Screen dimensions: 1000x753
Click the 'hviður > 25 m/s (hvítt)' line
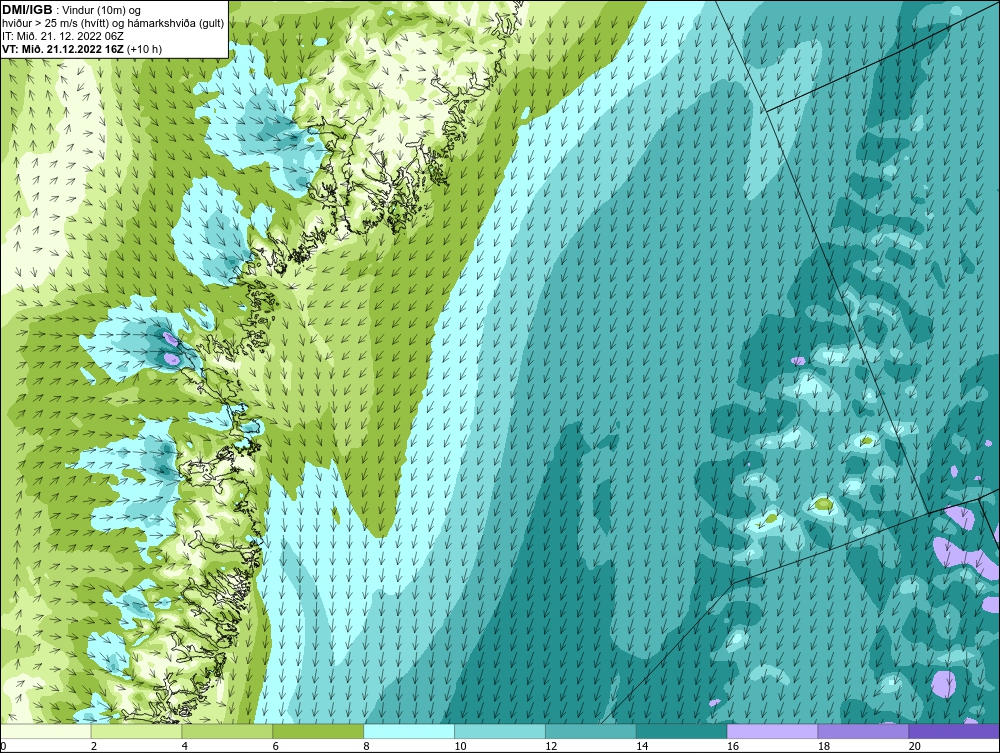click(x=55, y=24)
